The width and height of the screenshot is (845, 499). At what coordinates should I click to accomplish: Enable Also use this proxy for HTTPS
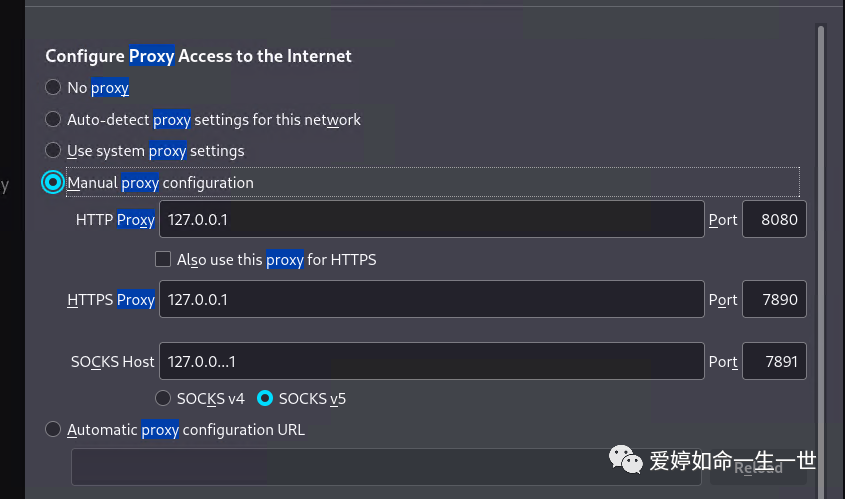pyautogui.click(x=163, y=259)
